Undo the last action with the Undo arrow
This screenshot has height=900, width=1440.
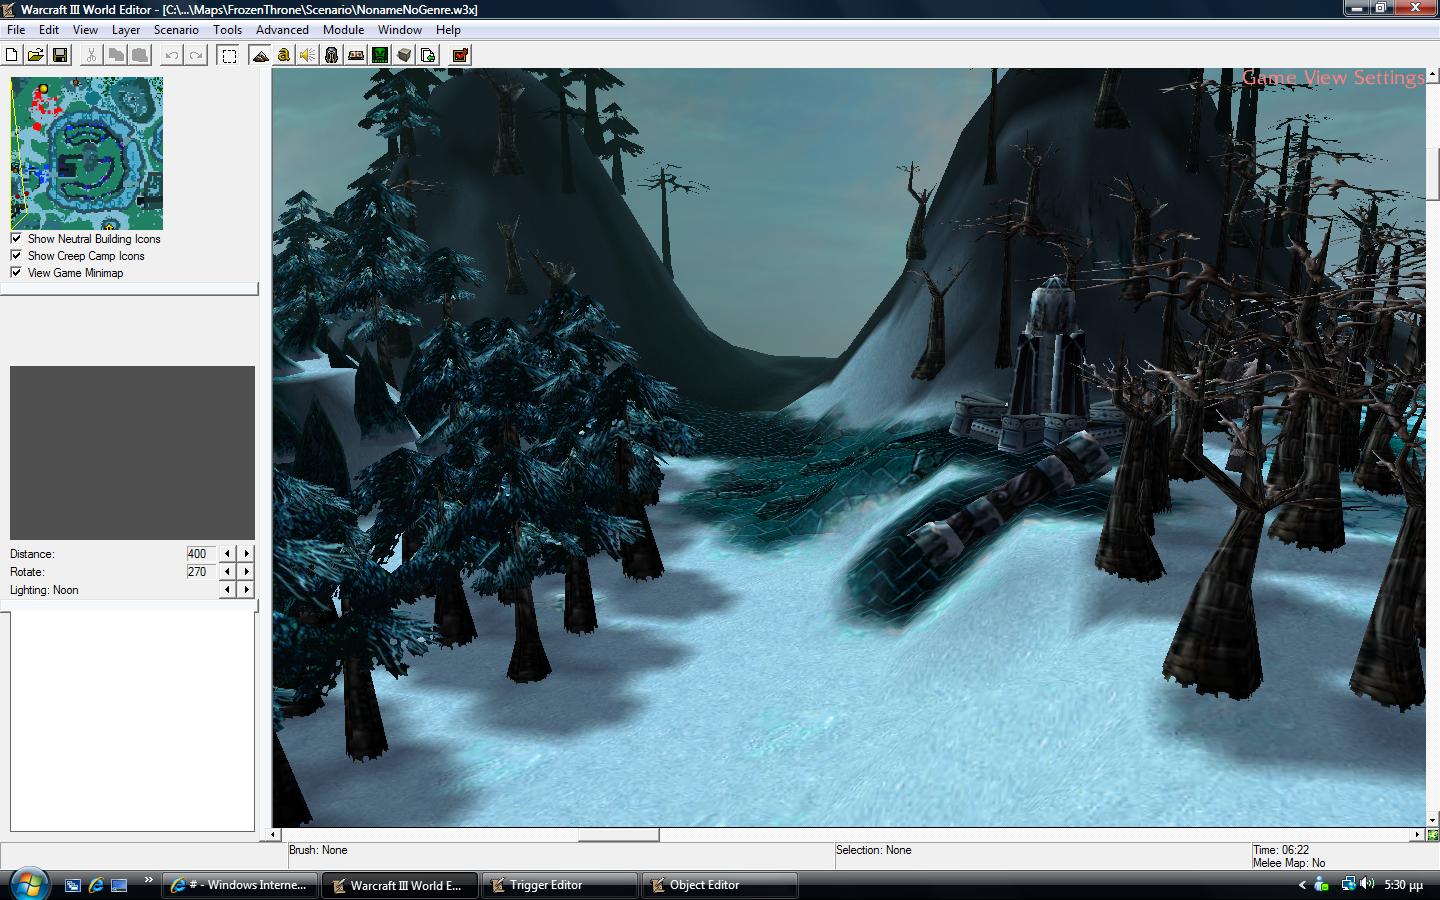[172, 55]
